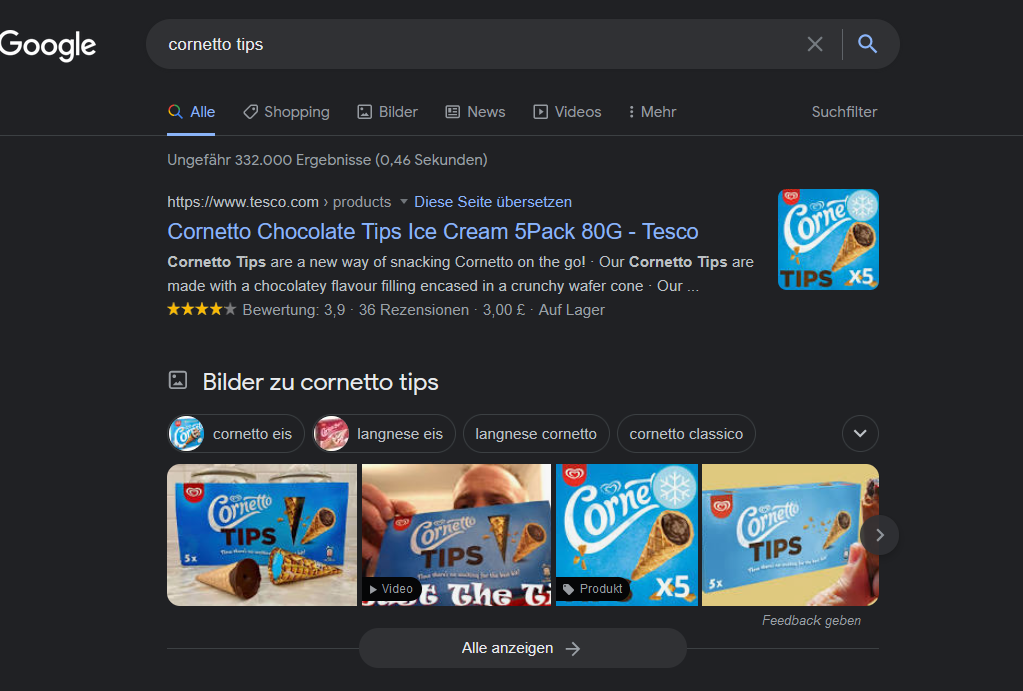
Task: Open the Produkt x5 image thumbnail
Action: point(626,535)
